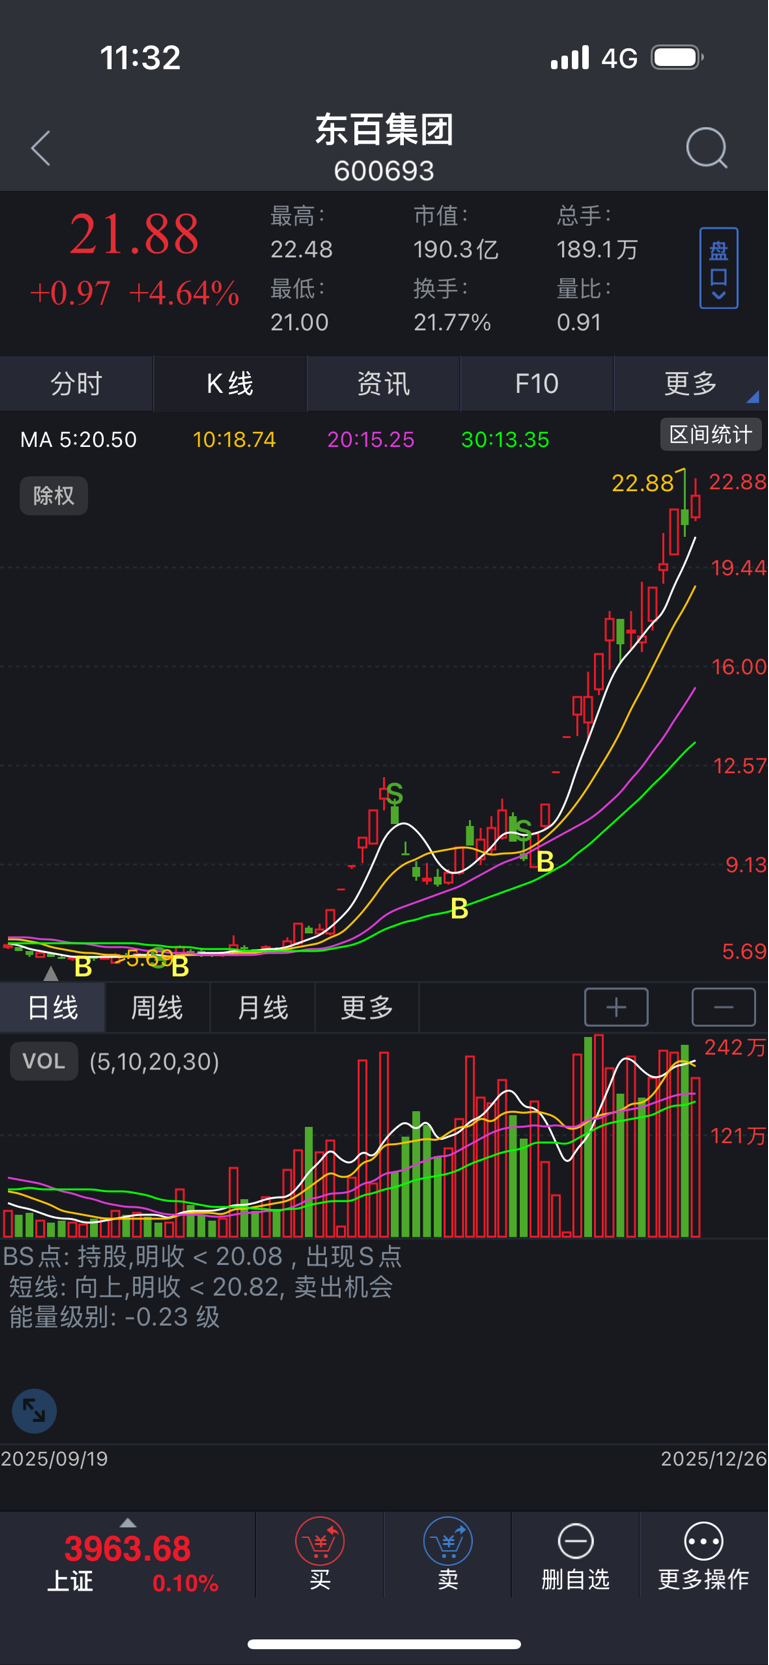Select the 日线 daily period

click(x=52, y=1007)
